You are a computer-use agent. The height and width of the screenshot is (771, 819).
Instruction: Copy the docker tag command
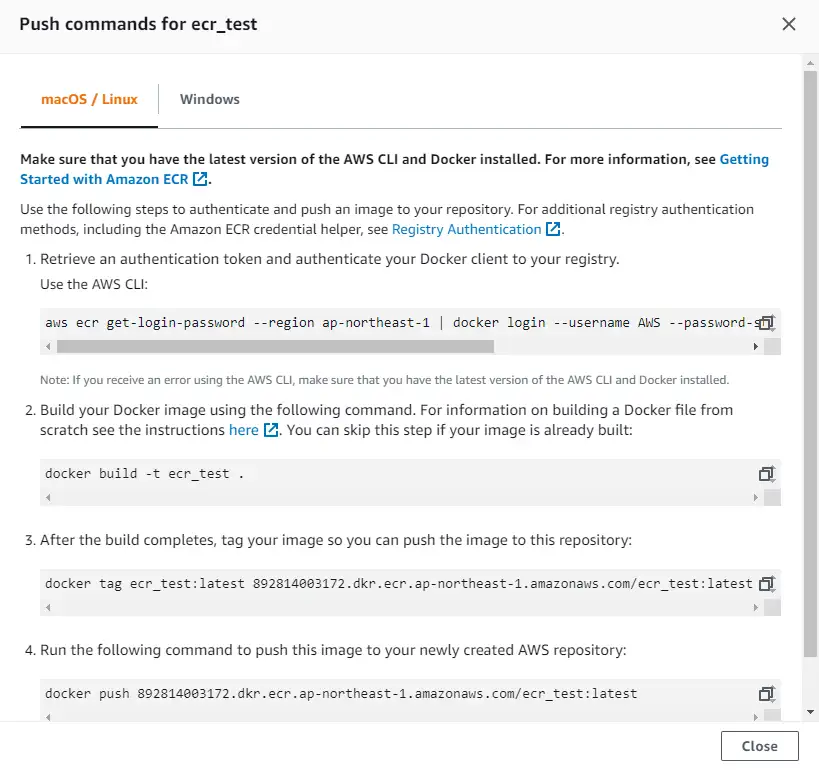pos(766,583)
